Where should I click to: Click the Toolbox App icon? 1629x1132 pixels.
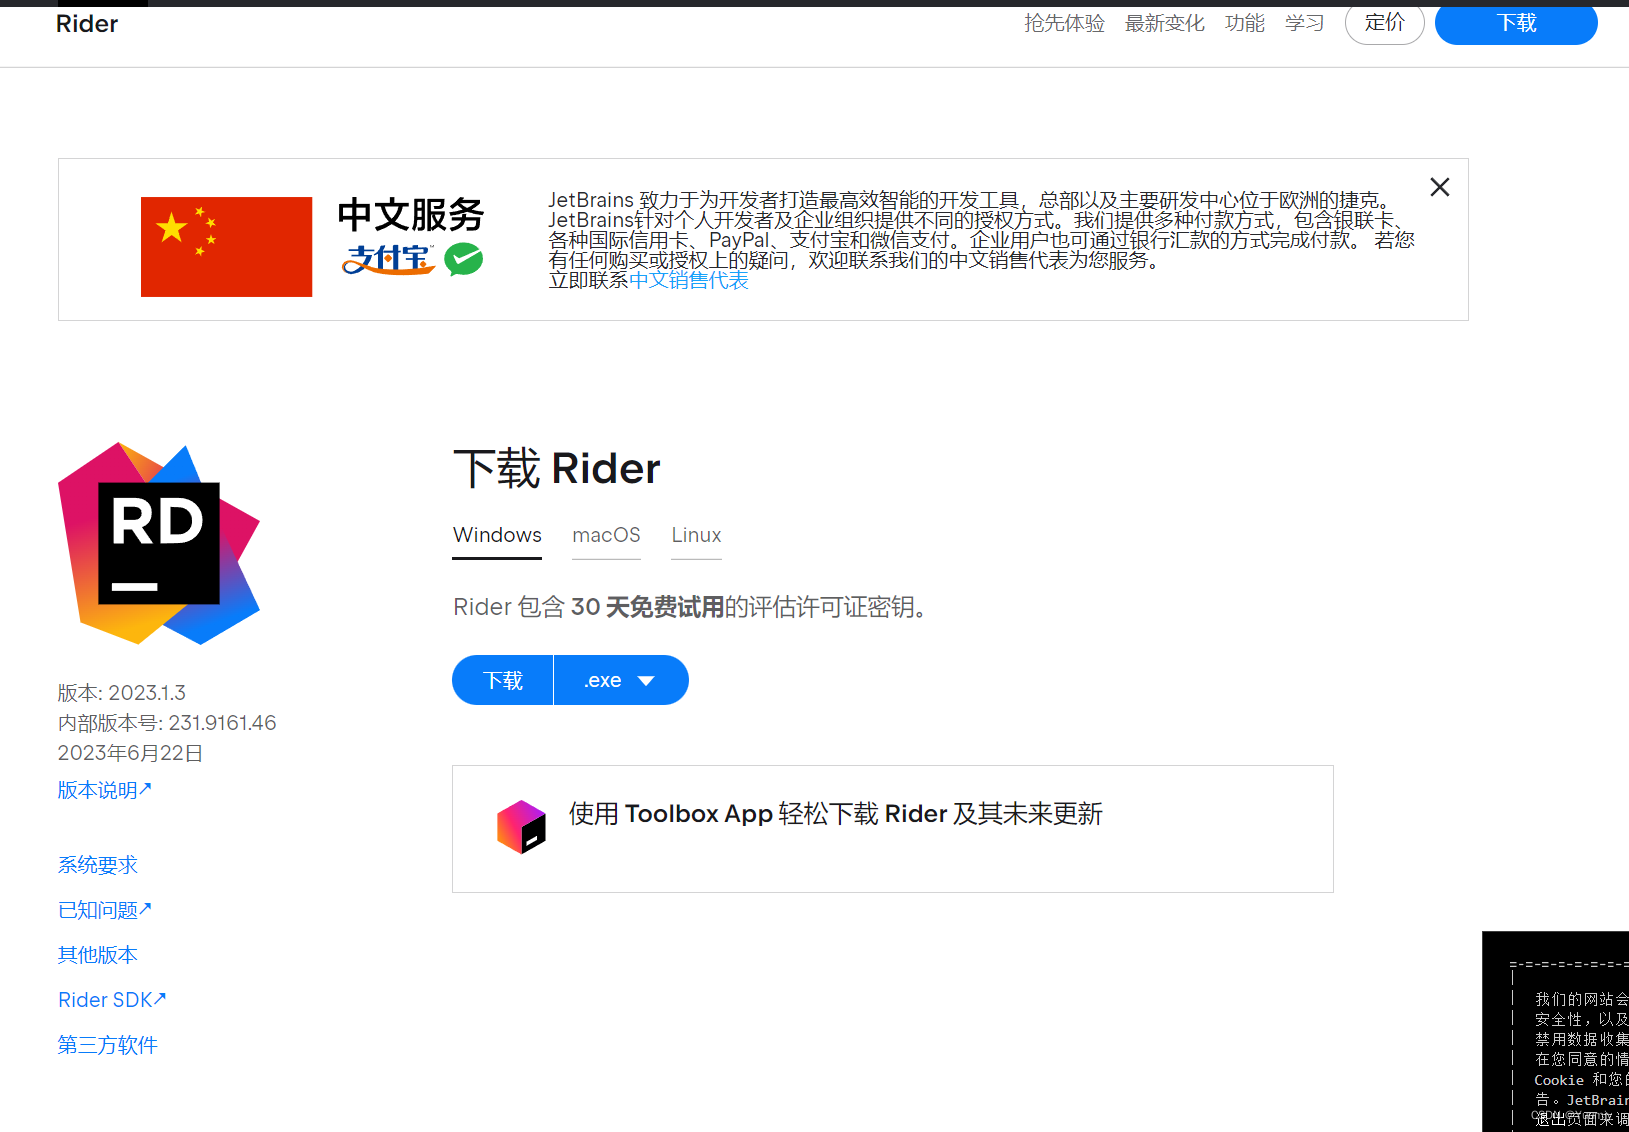tap(521, 826)
